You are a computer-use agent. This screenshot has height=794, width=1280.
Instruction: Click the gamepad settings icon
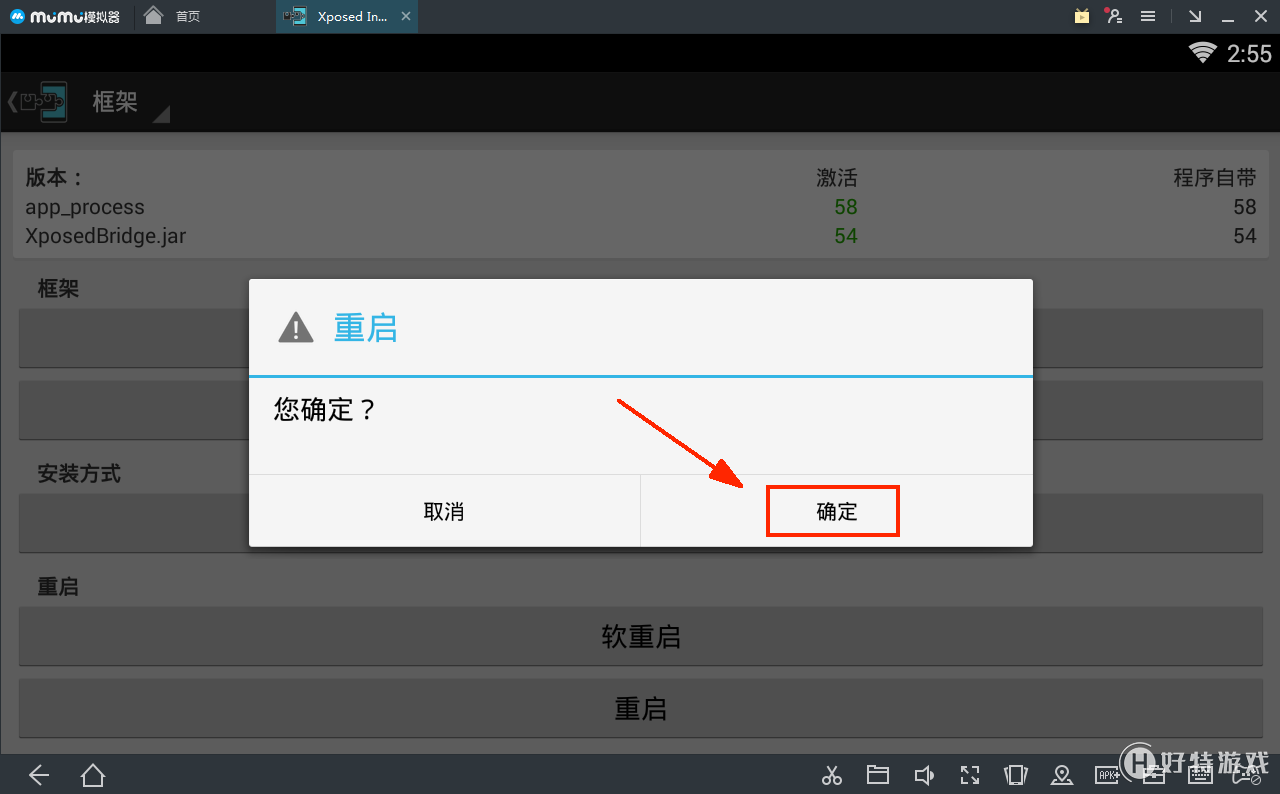1246,775
